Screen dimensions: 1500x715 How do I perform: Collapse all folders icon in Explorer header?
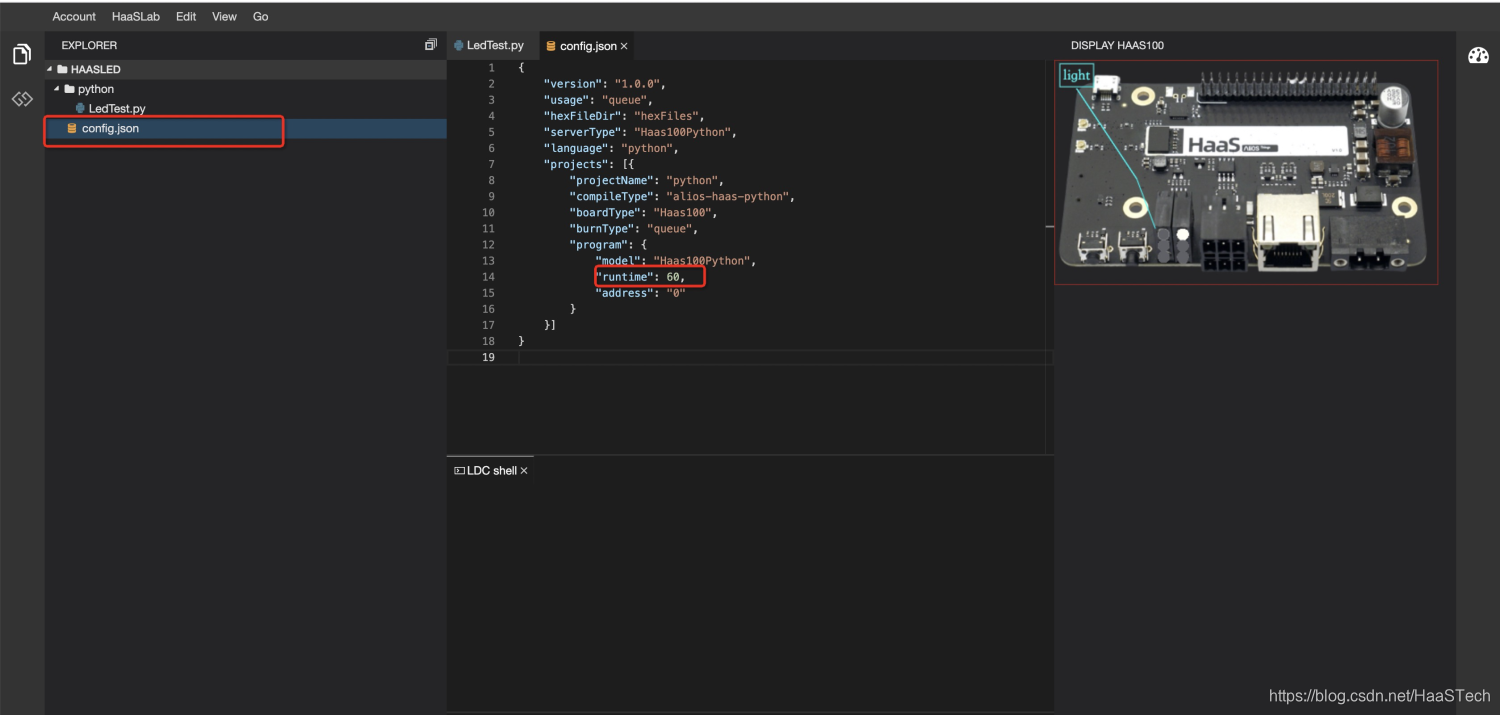tap(431, 45)
